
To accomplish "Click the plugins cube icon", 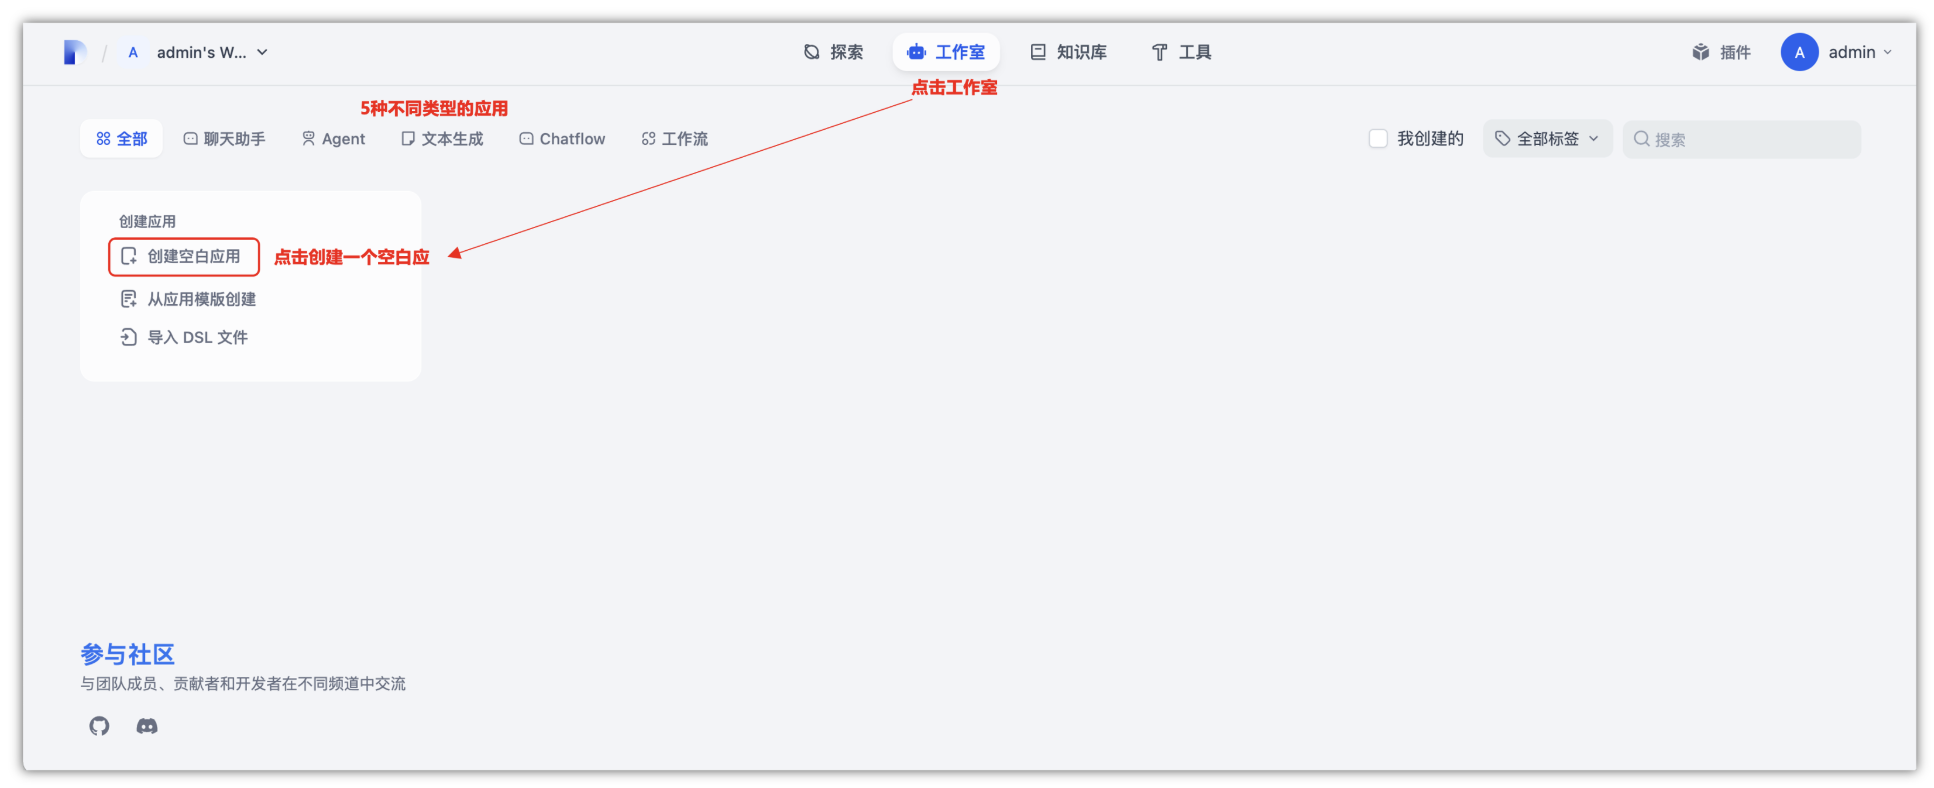I will pos(1700,52).
